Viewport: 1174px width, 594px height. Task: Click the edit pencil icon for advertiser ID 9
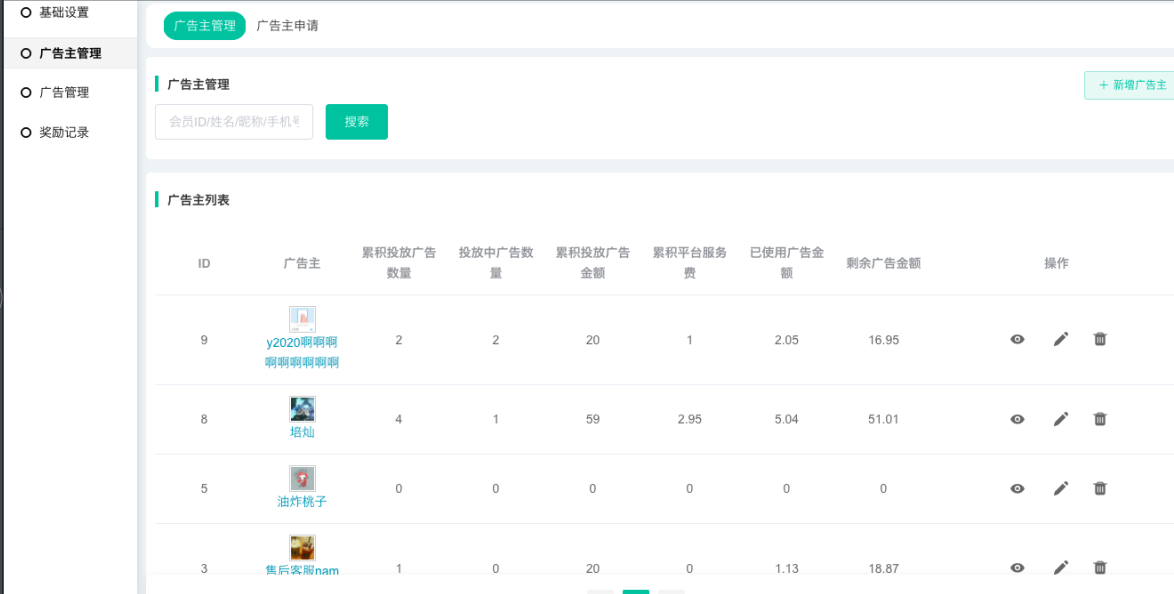(x=1061, y=339)
